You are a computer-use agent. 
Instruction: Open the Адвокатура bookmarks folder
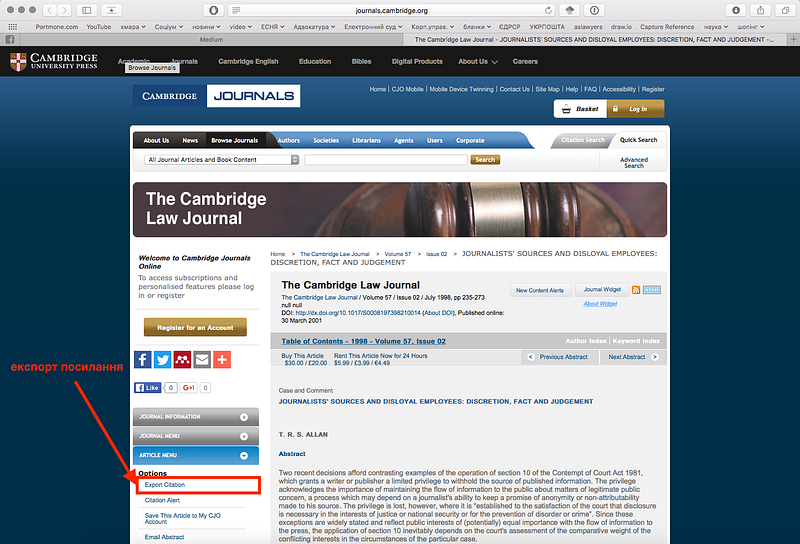click(x=314, y=27)
